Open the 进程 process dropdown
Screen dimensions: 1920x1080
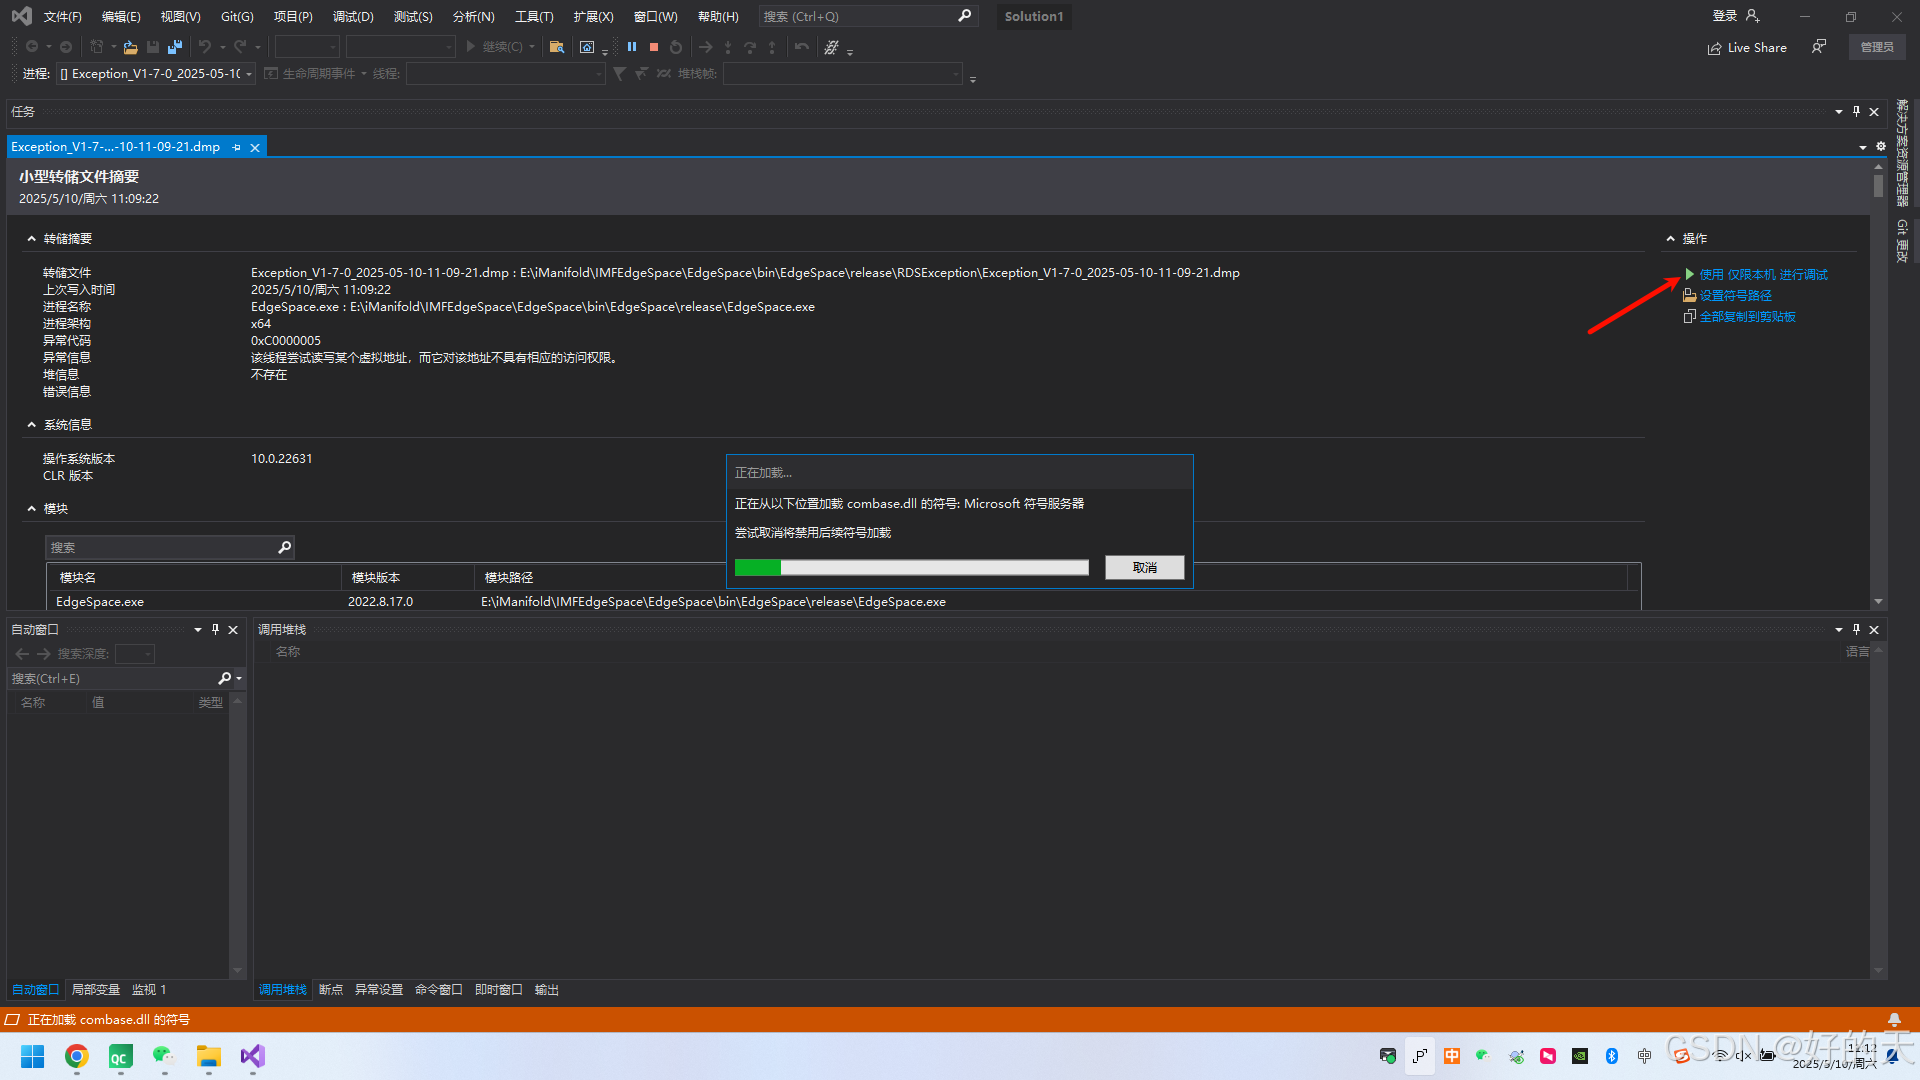(249, 74)
